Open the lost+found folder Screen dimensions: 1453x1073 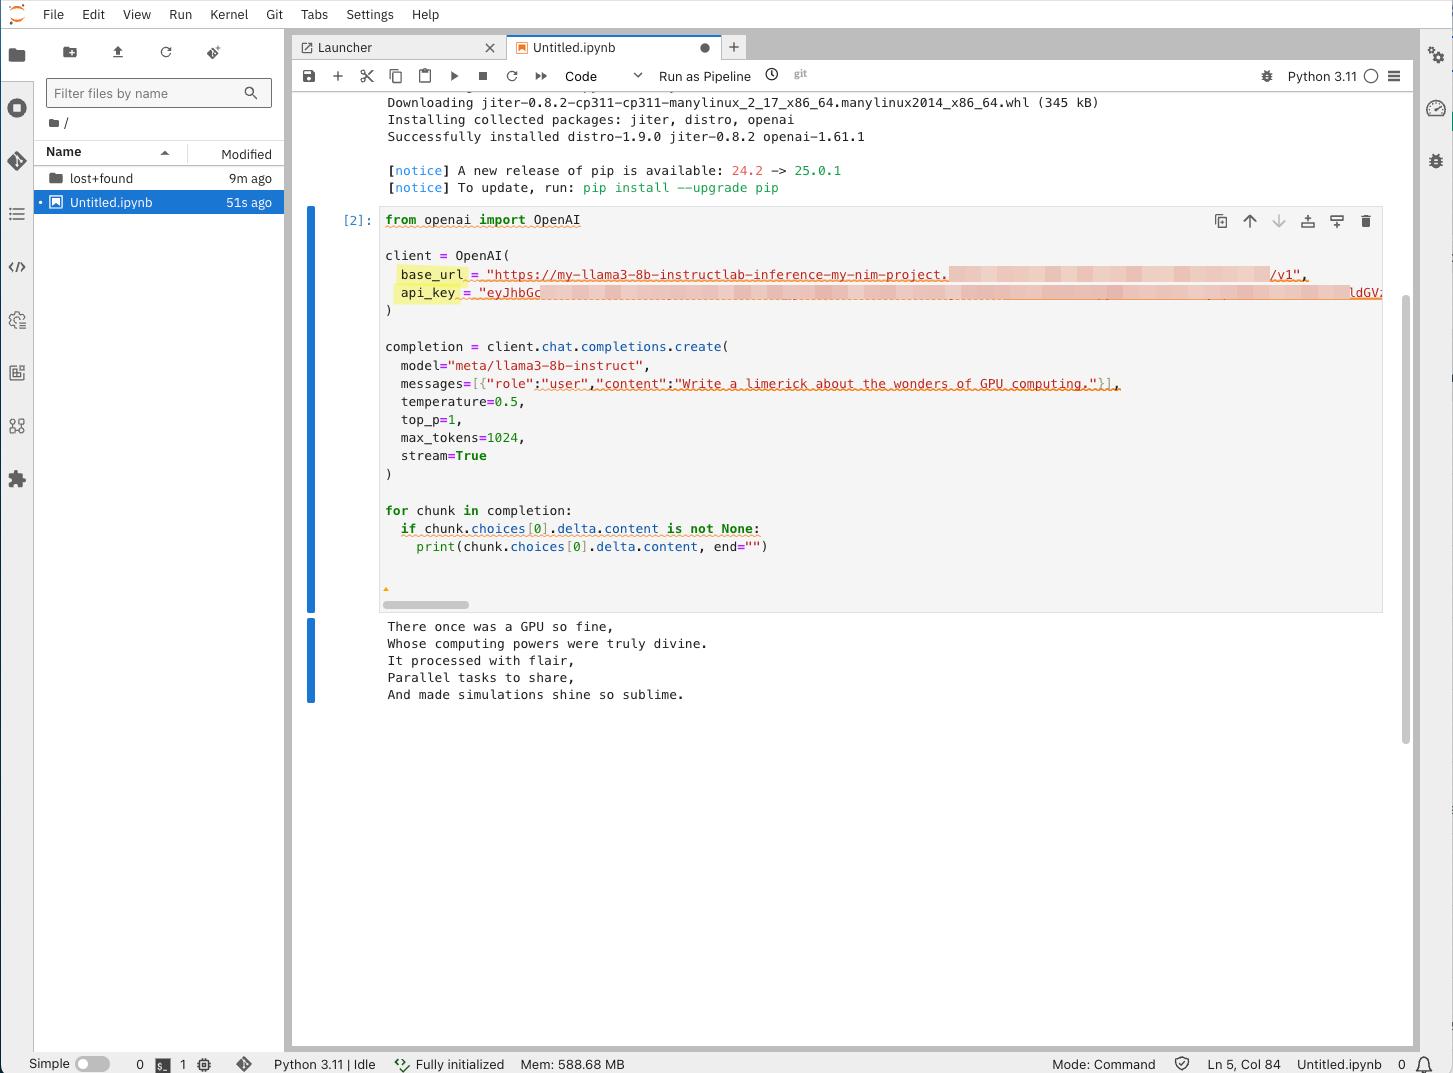[x=101, y=178]
